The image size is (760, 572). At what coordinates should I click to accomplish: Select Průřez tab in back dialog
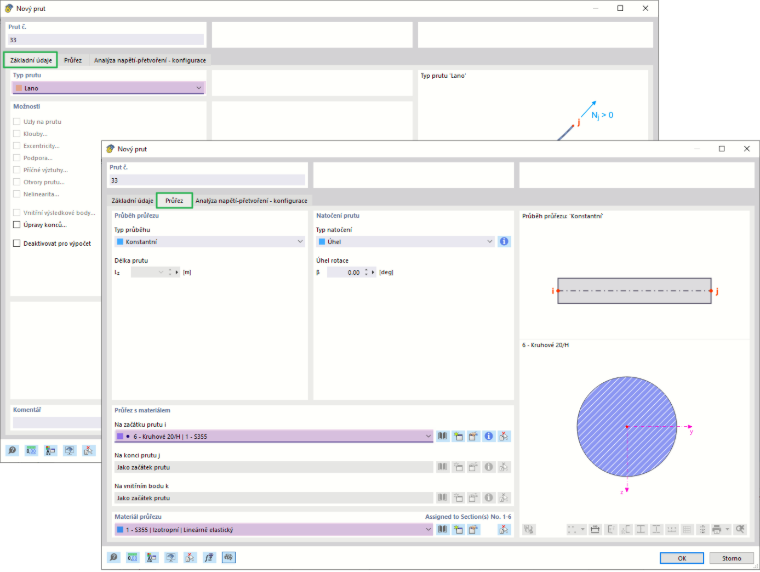coord(73,60)
